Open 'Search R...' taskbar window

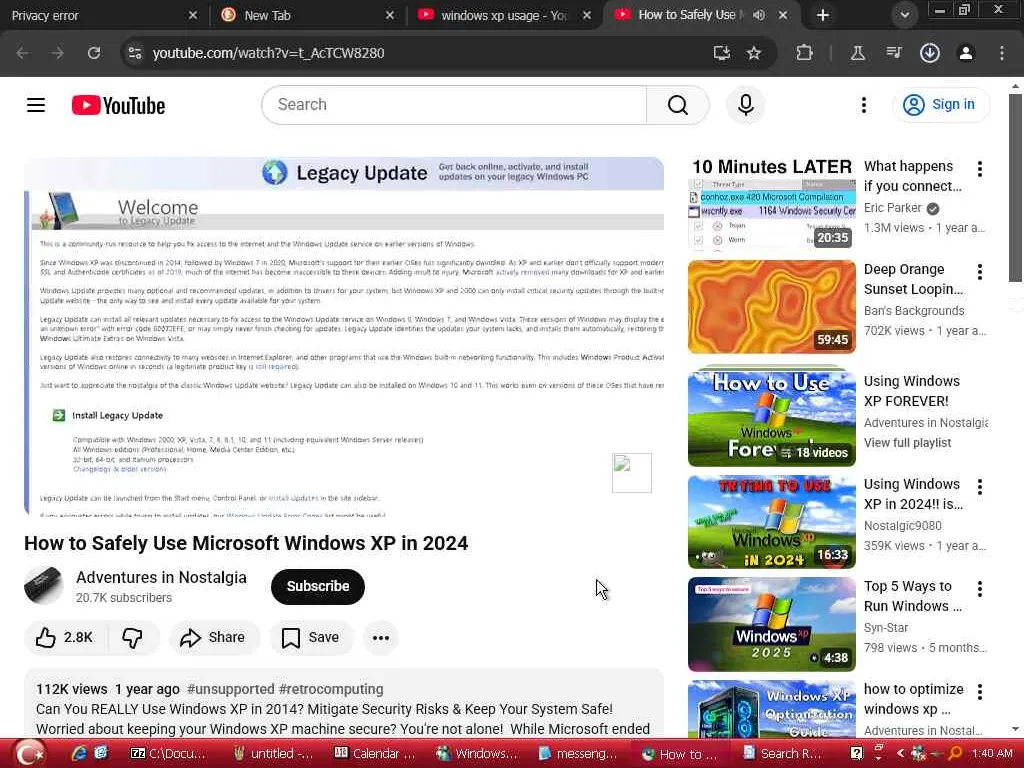[x=782, y=754]
